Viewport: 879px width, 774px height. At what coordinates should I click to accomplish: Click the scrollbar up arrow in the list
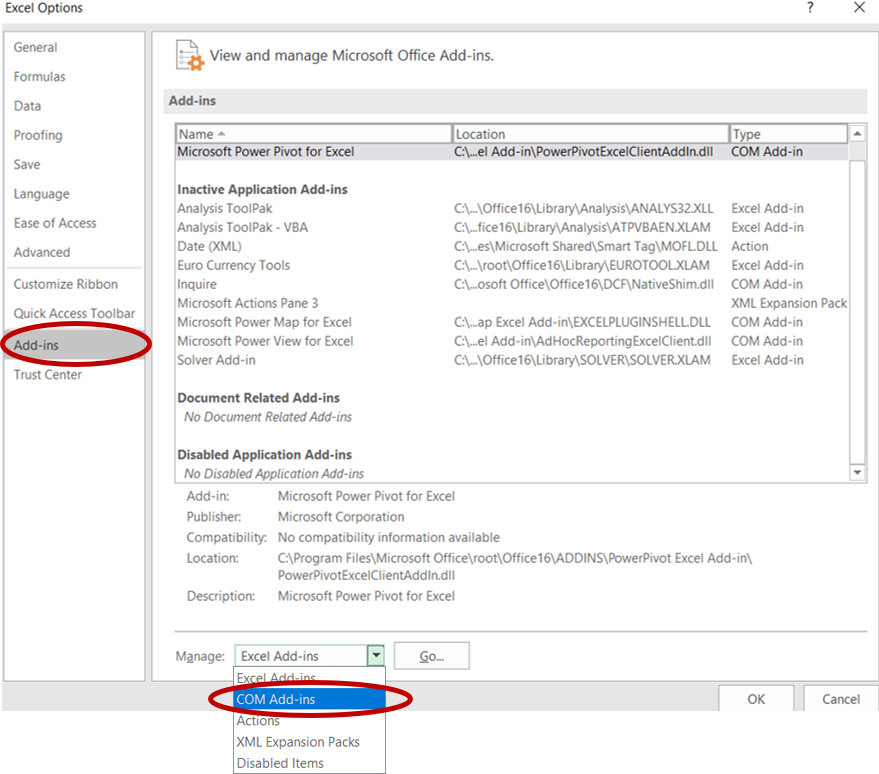click(858, 132)
